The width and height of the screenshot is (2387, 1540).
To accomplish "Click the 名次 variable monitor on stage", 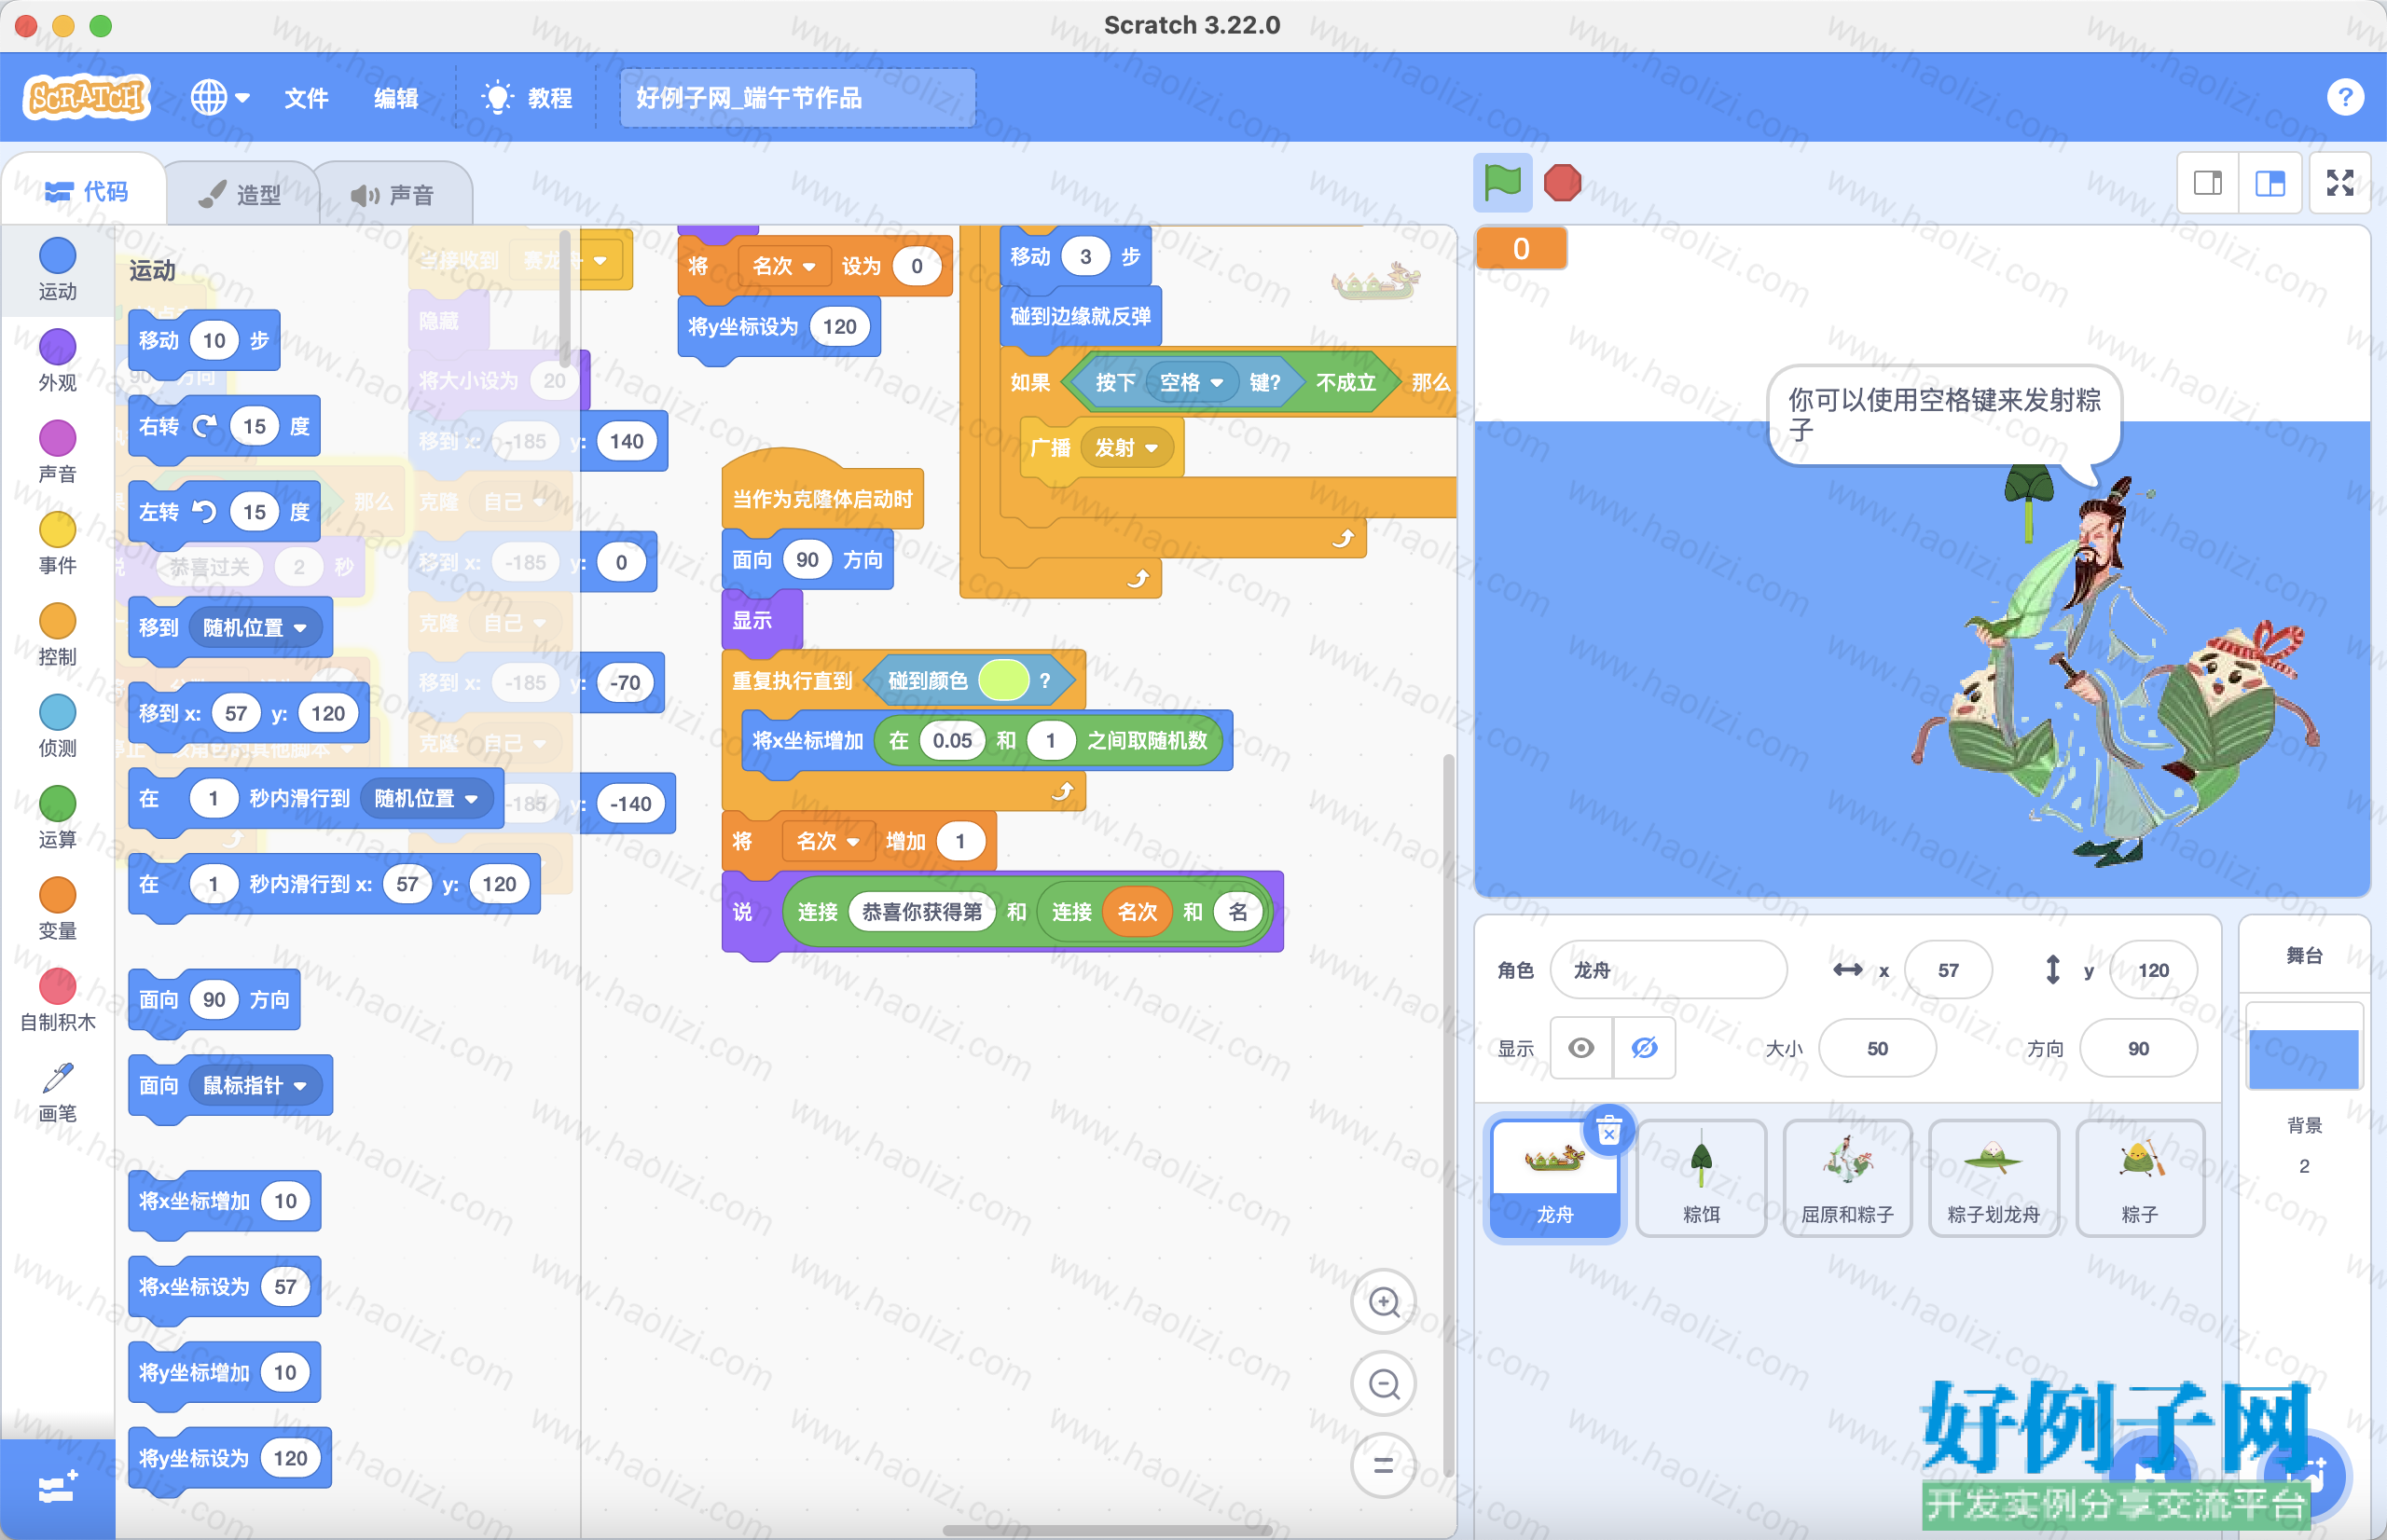I will coord(1521,248).
